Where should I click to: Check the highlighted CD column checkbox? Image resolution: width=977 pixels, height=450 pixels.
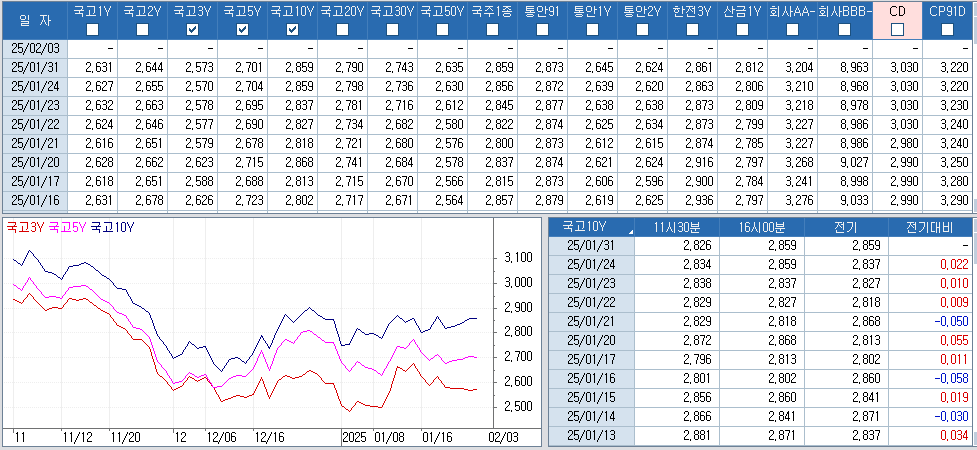[897, 30]
